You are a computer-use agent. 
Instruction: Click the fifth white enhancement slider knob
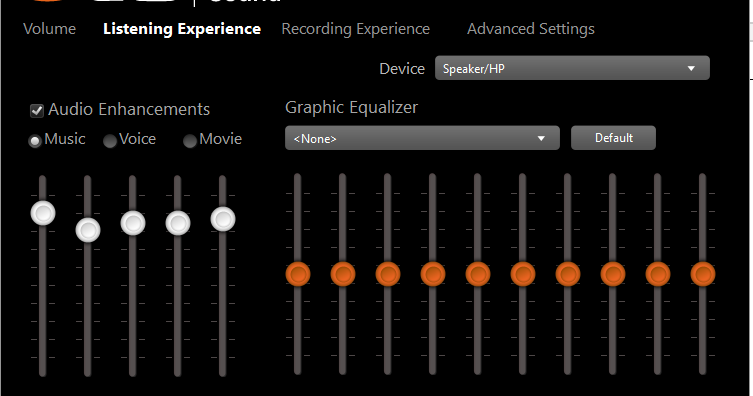223,219
